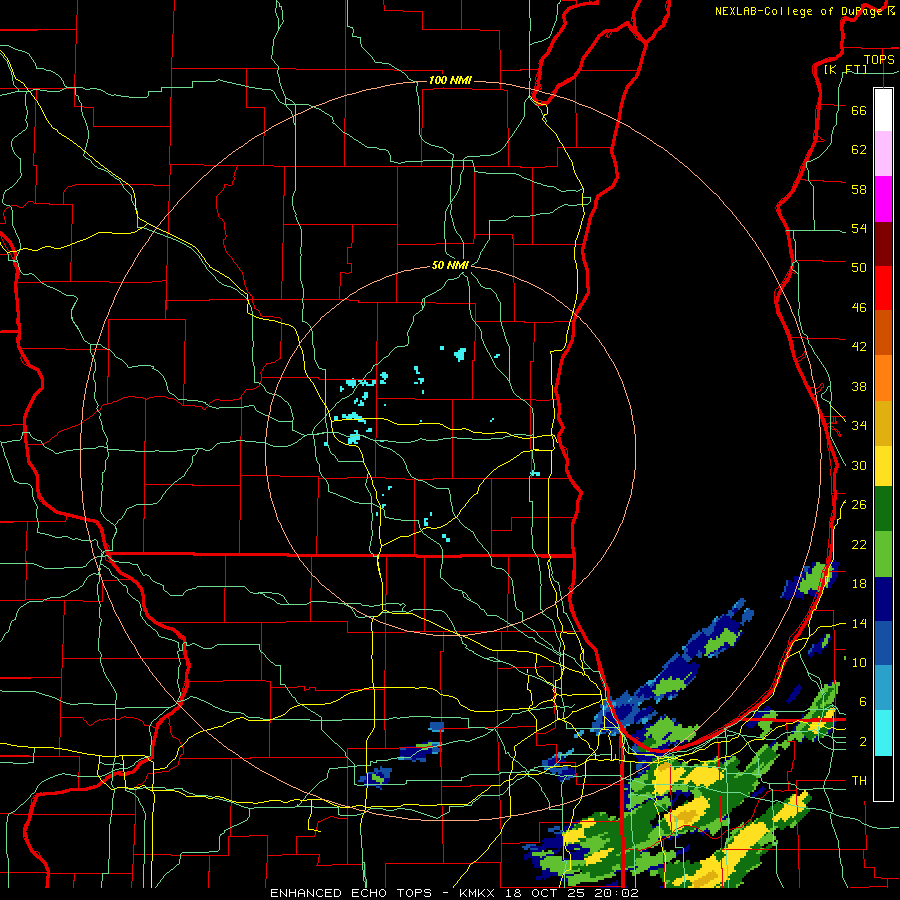Pick the light sky-blue legend swatch
The height and width of the screenshot is (900, 900).
point(883,687)
